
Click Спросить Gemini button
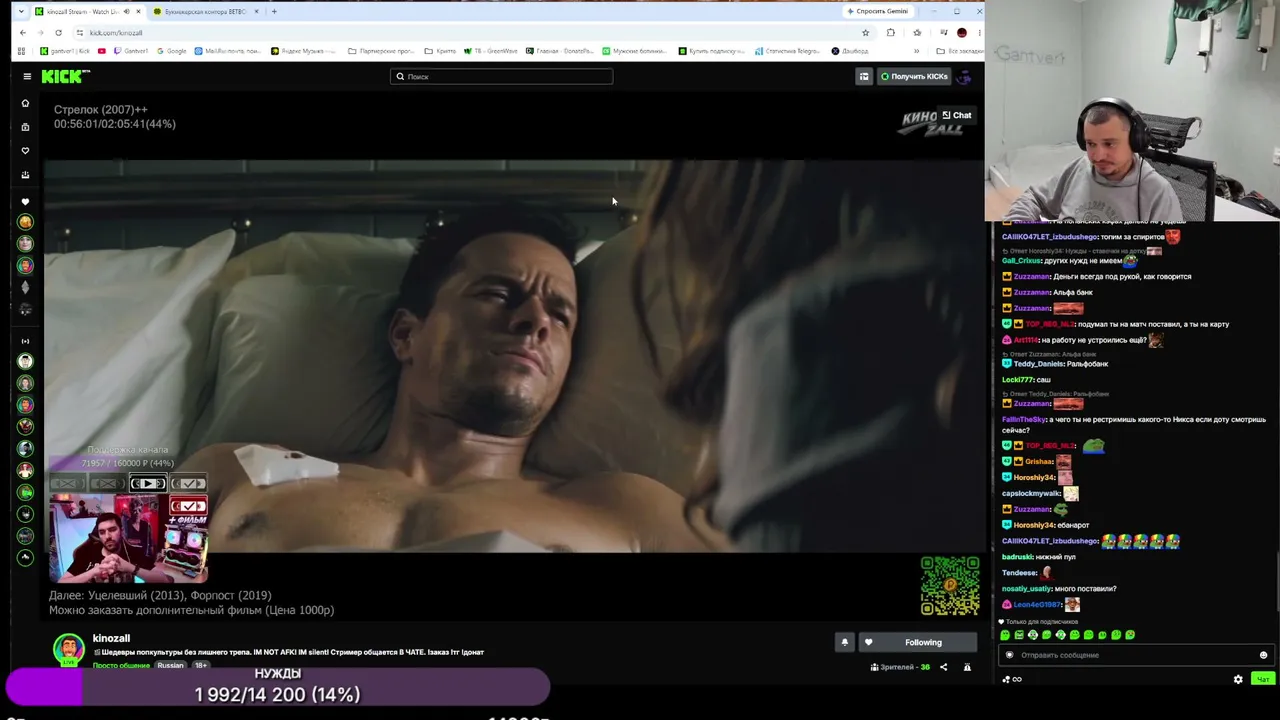tap(878, 11)
